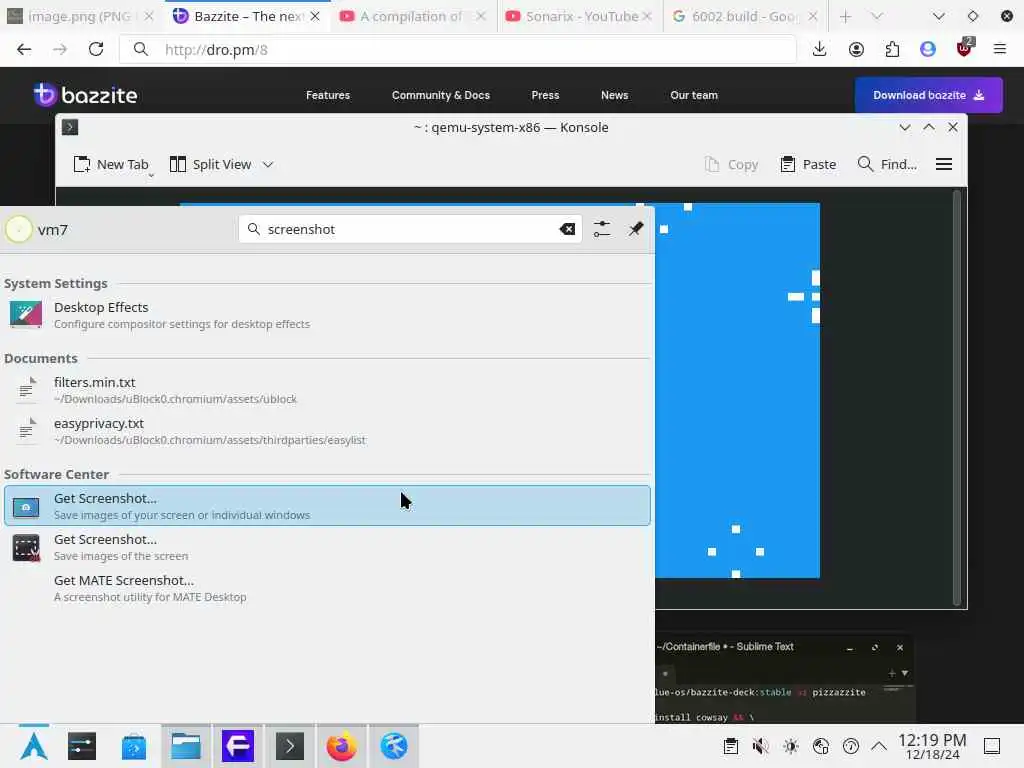This screenshot has height=768, width=1024.
Task: Open Sublime Text tab dropdown arrow
Action: click(x=904, y=673)
